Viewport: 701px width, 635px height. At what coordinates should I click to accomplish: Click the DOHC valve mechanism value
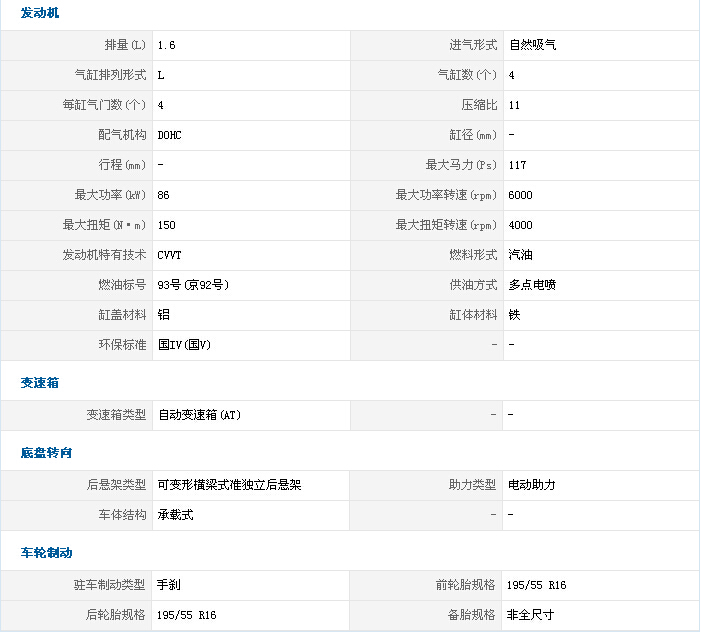point(170,135)
